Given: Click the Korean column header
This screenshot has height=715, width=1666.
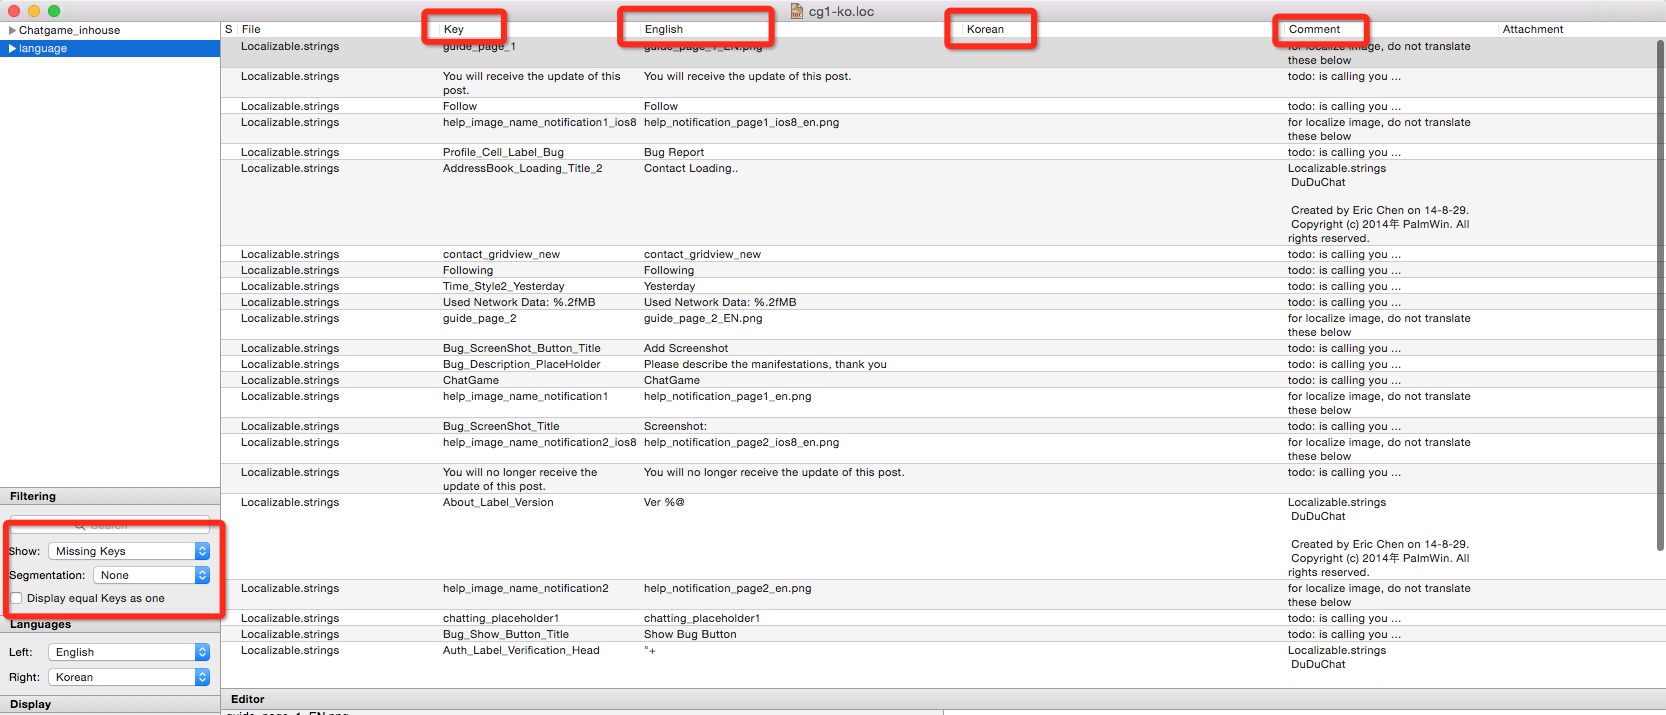Looking at the screenshot, I should pos(985,29).
